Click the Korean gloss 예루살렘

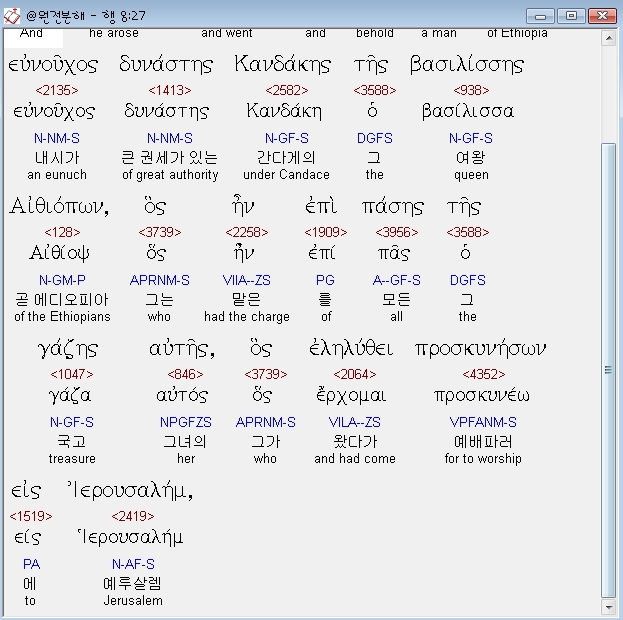coord(132,583)
